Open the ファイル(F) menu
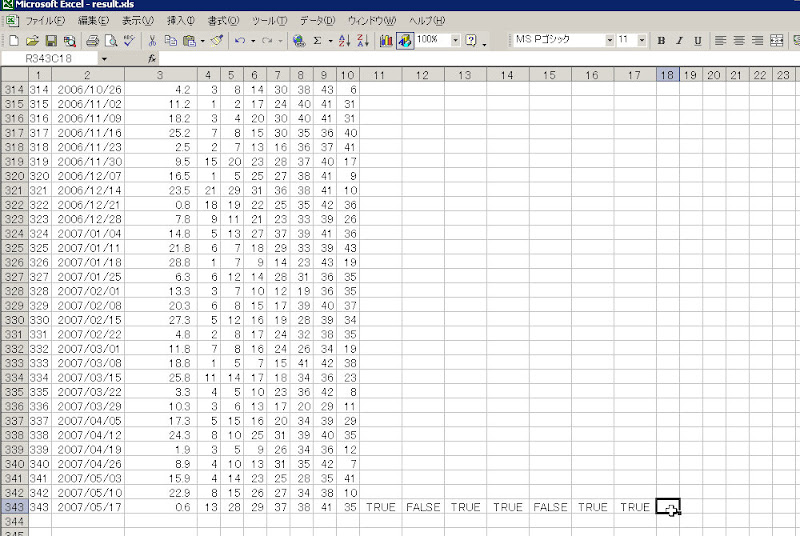This screenshot has height=536, width=800. click(x=45, y=21)
